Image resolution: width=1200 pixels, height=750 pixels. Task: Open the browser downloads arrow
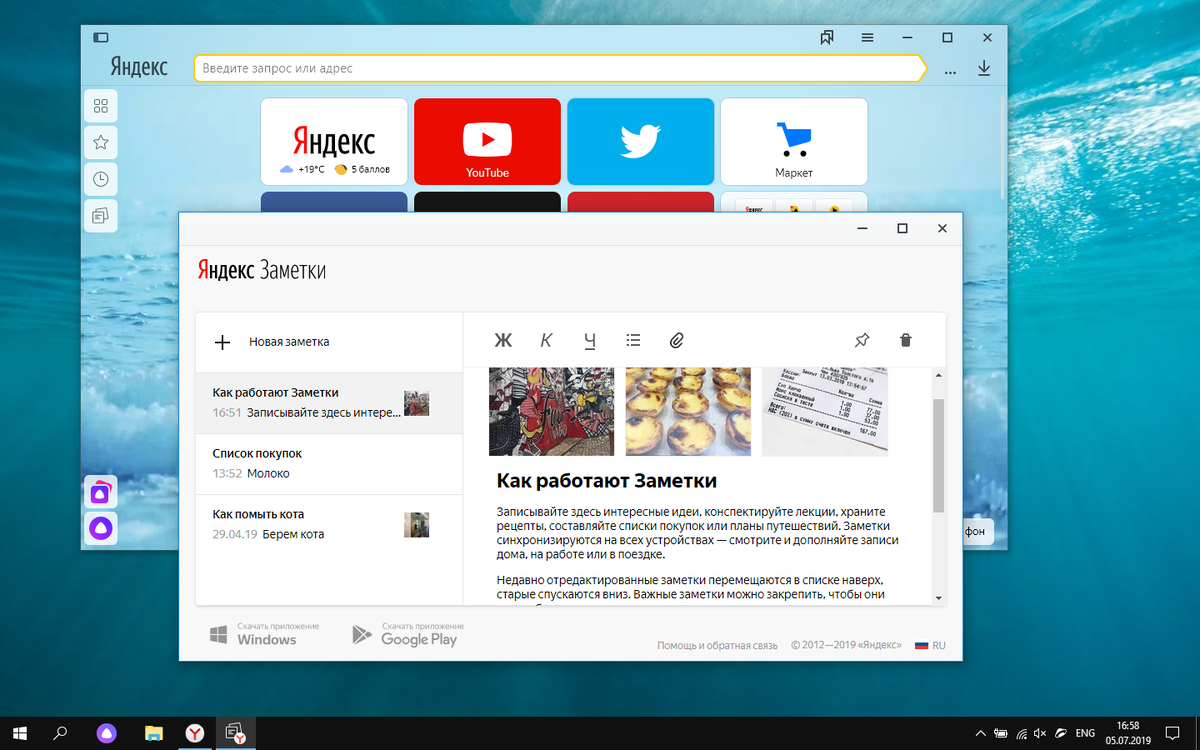pos(984,68)
